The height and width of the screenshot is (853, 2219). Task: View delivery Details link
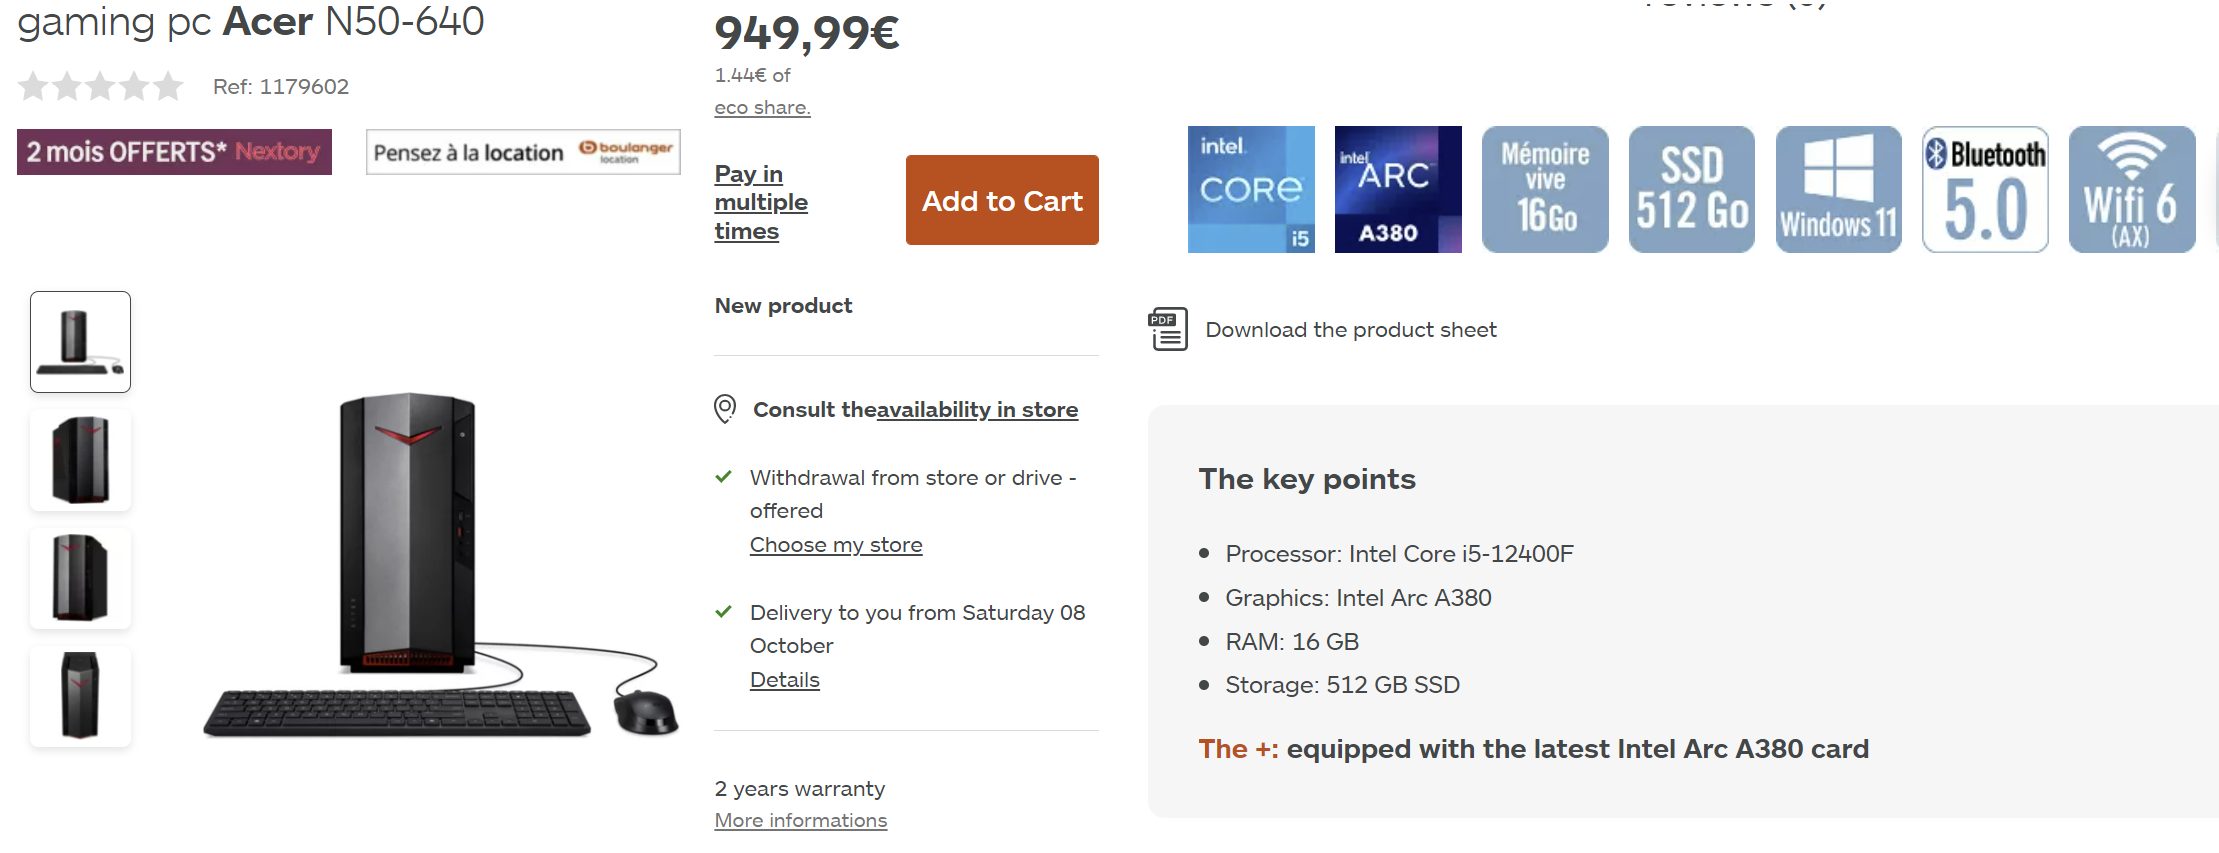tap(785, 680)
